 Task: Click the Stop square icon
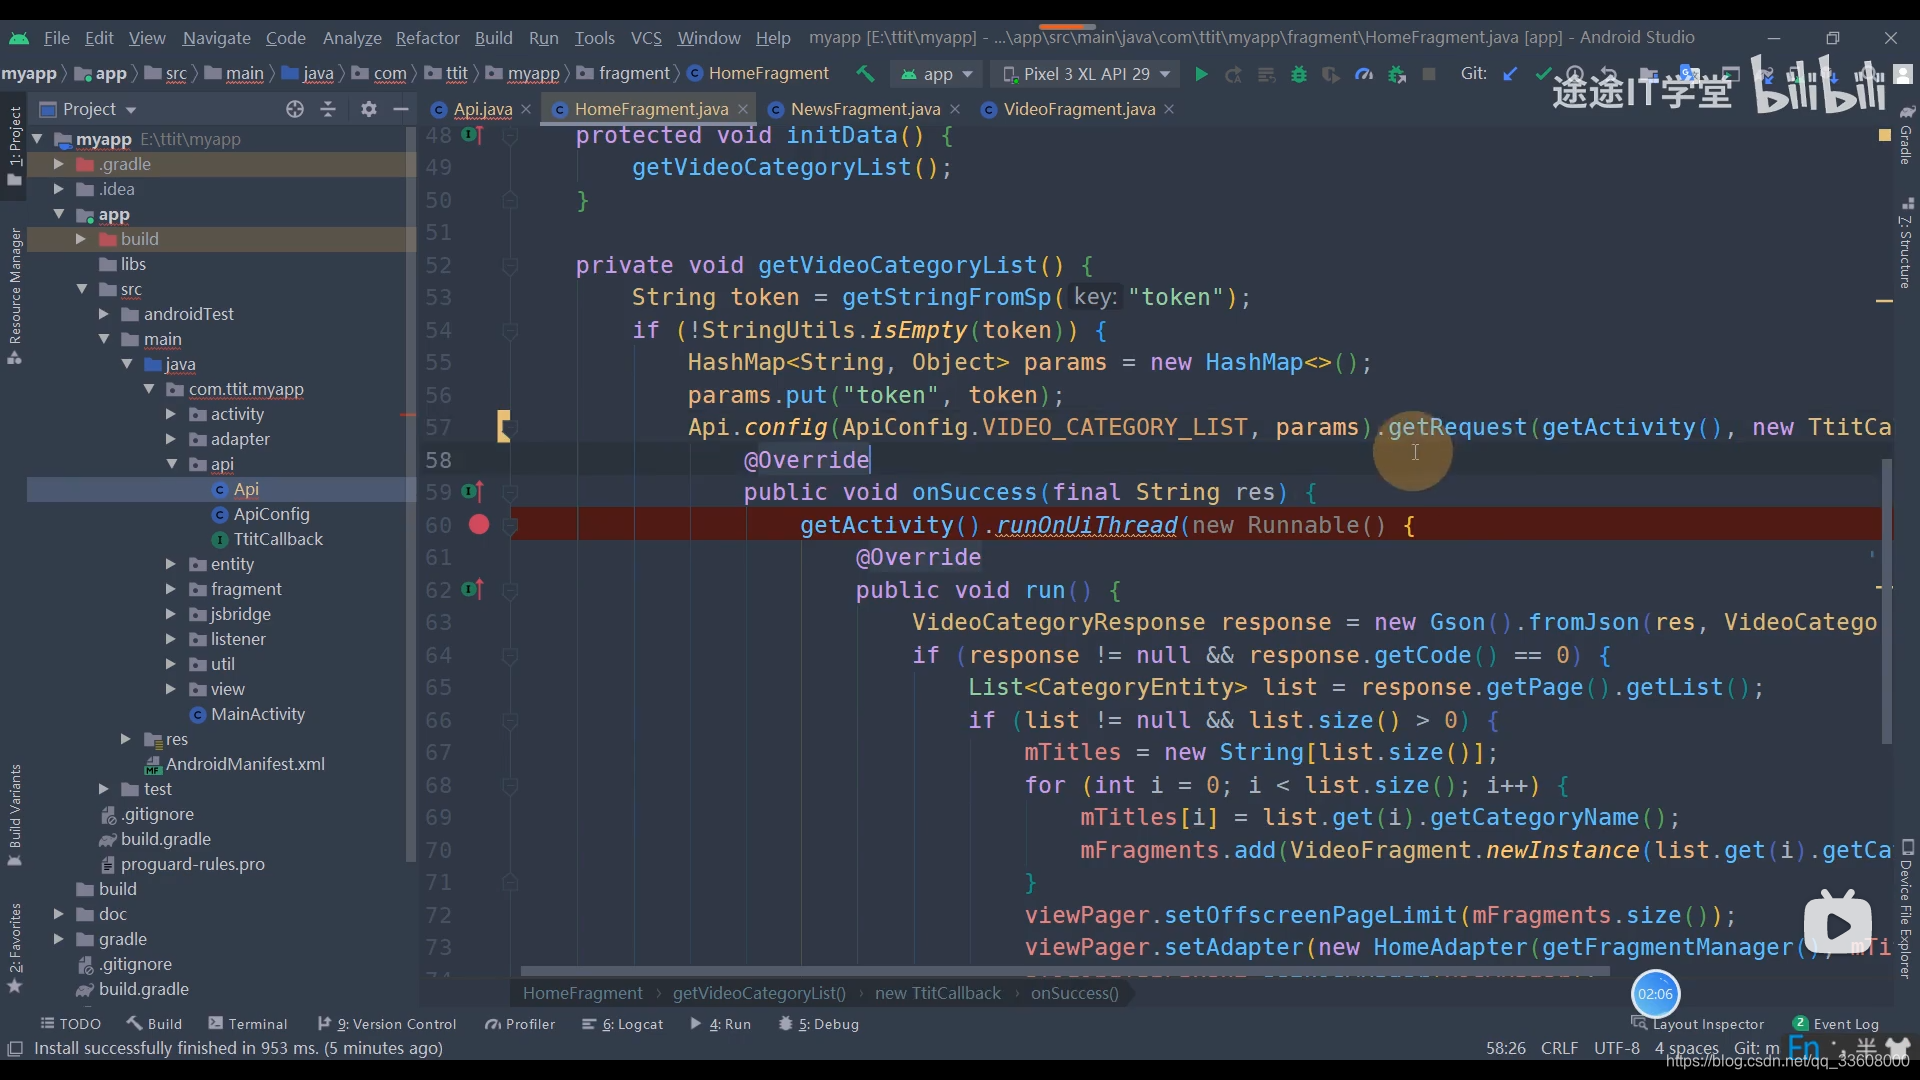click(1430, 74)
